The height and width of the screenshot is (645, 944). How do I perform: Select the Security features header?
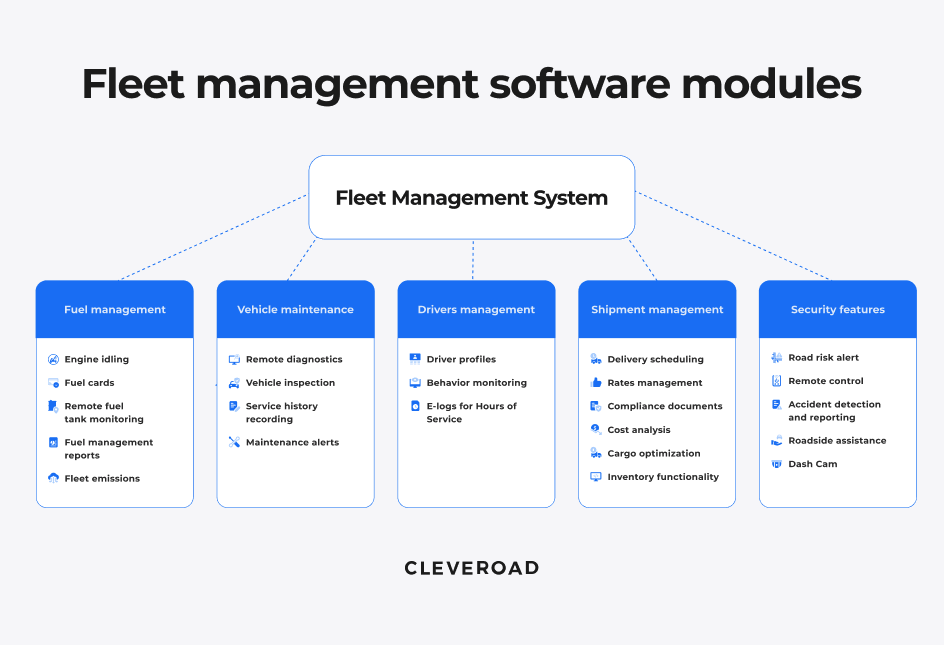[x=838, y=309]
